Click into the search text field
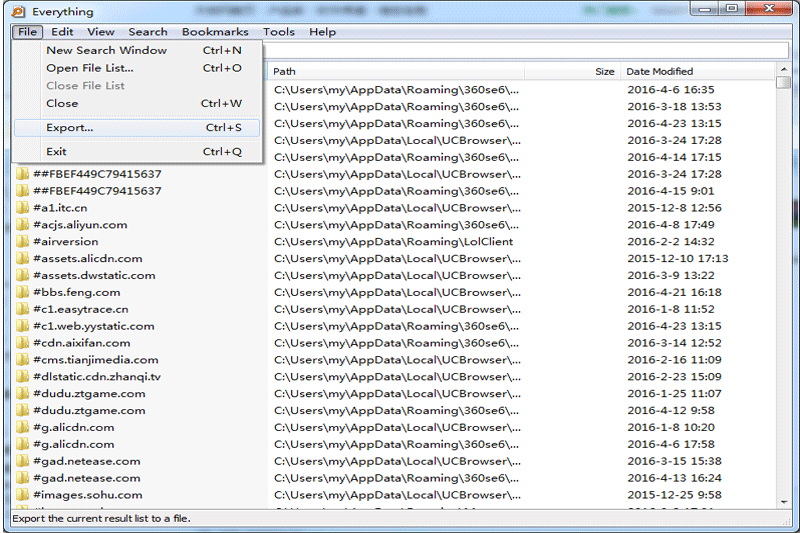 pyautogui.click(x=520, y=50)
